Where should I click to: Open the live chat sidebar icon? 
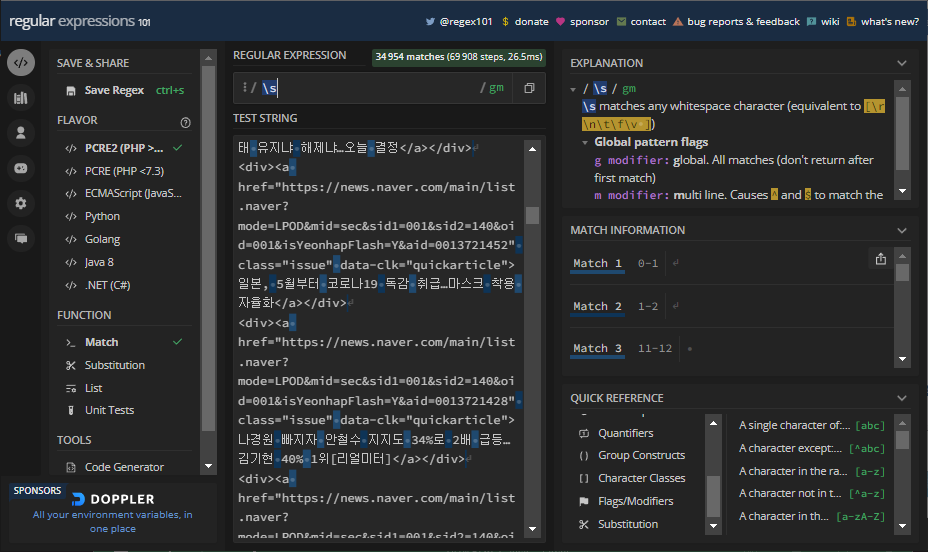point(21,238)
